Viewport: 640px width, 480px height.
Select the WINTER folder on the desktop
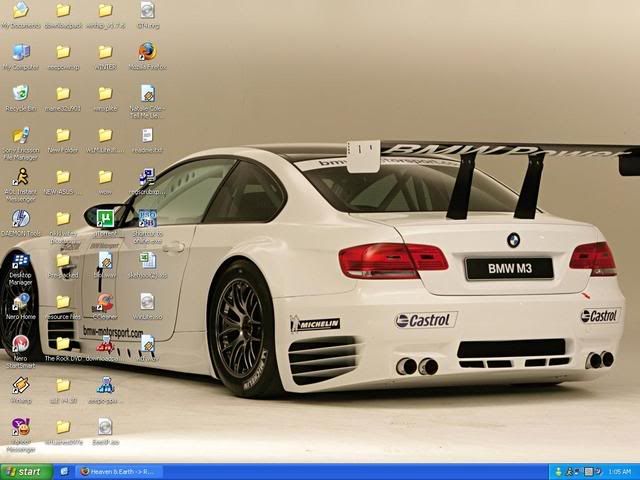tap(105, 52)
